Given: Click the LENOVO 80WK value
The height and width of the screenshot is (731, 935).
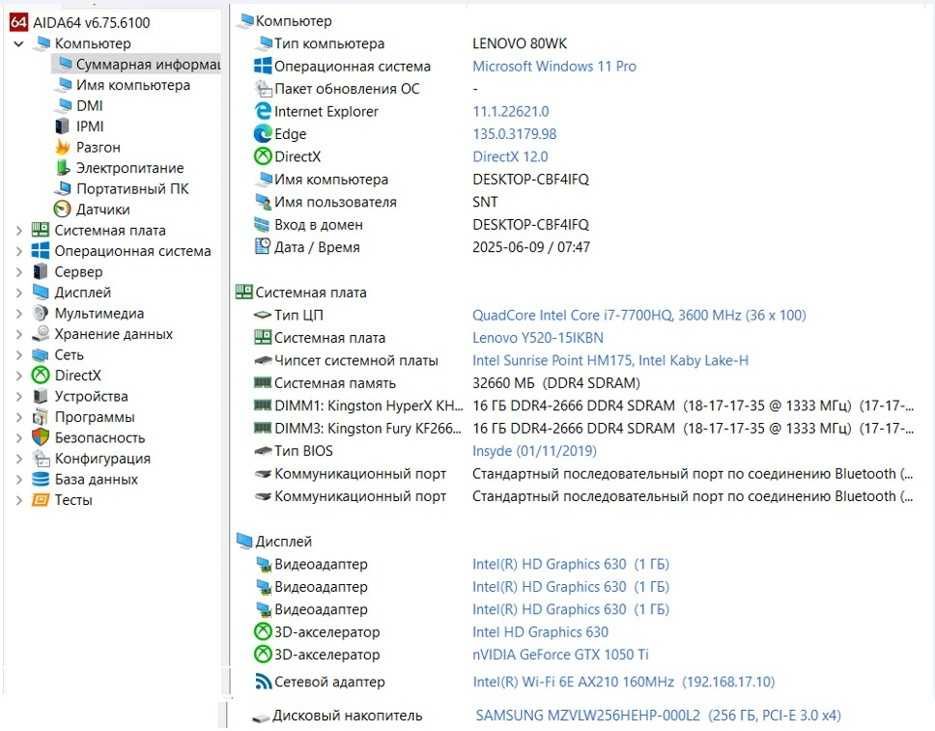Looking at the screenshot, I should coord(519,44).
